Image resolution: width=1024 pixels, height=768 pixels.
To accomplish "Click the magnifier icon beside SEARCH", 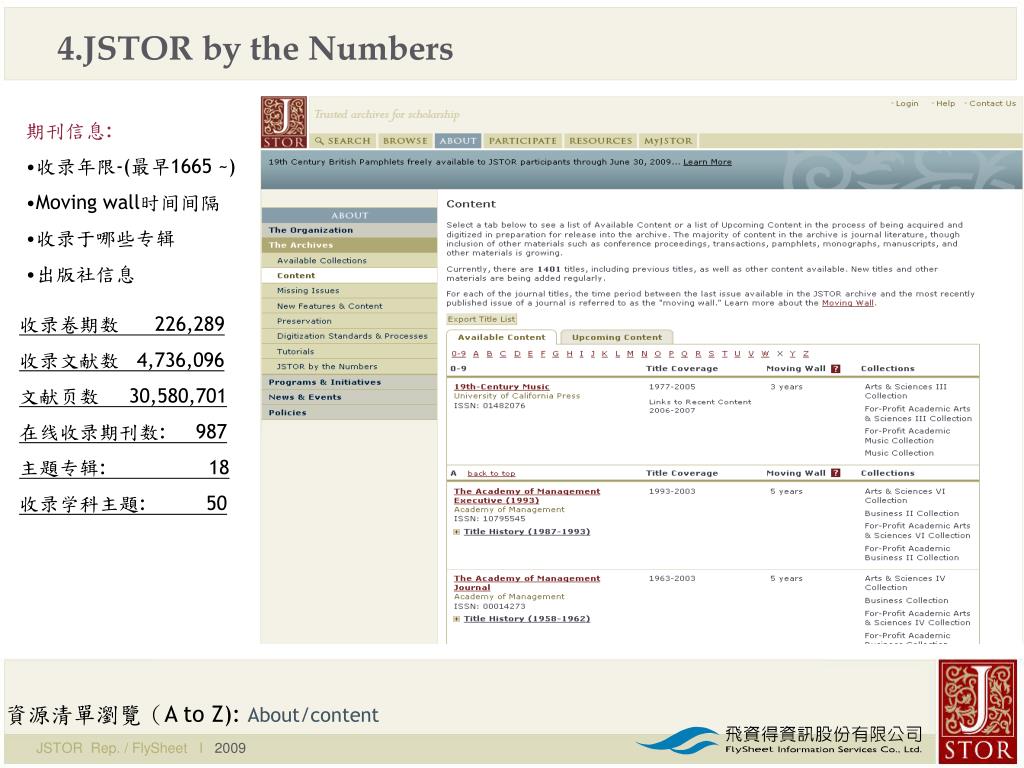I will coord(319,141).
